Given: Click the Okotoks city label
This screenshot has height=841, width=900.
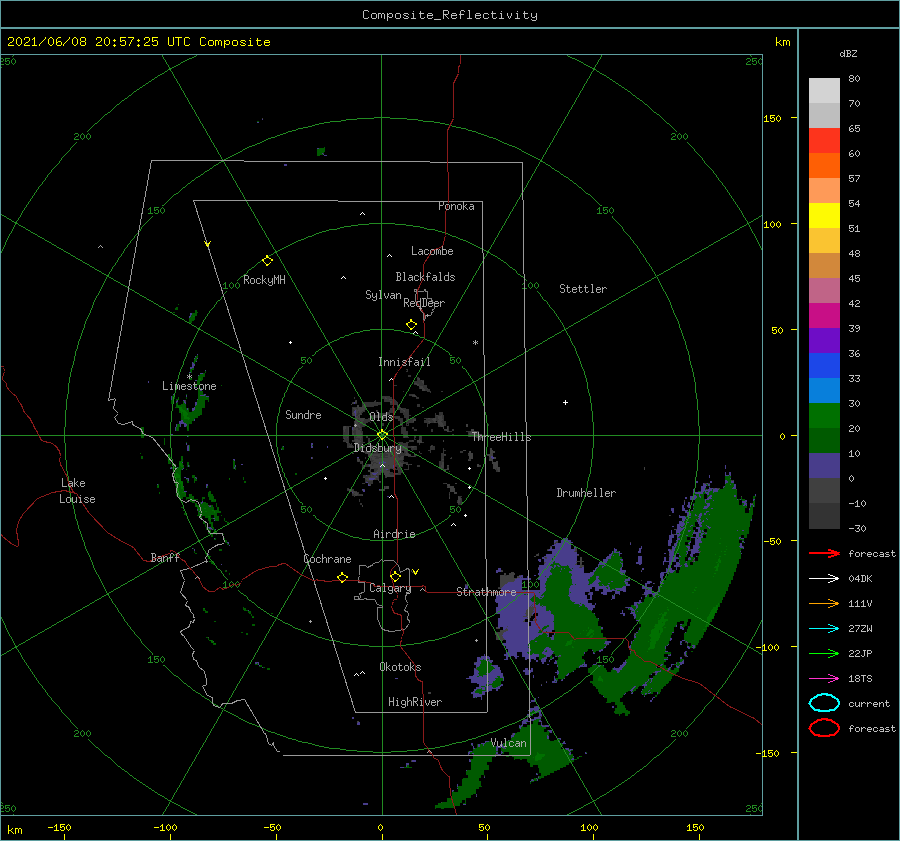Looking at the screenshot, I should click(x=400, y=667).
